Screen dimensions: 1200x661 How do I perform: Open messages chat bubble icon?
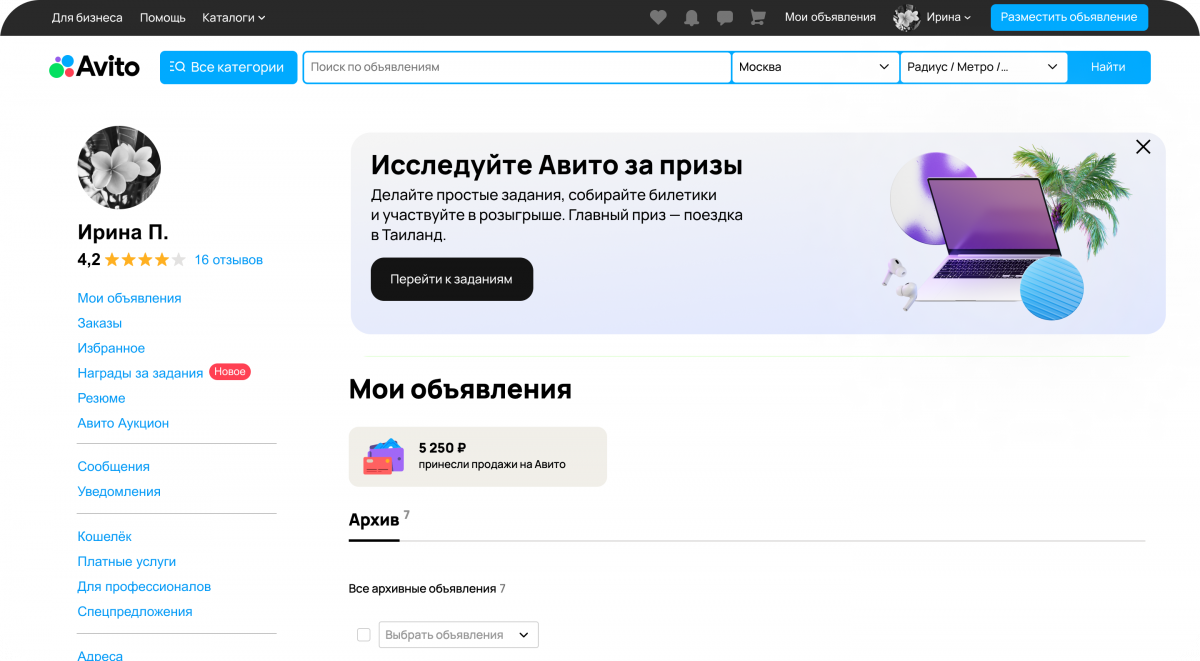click(x=725, y=17)
